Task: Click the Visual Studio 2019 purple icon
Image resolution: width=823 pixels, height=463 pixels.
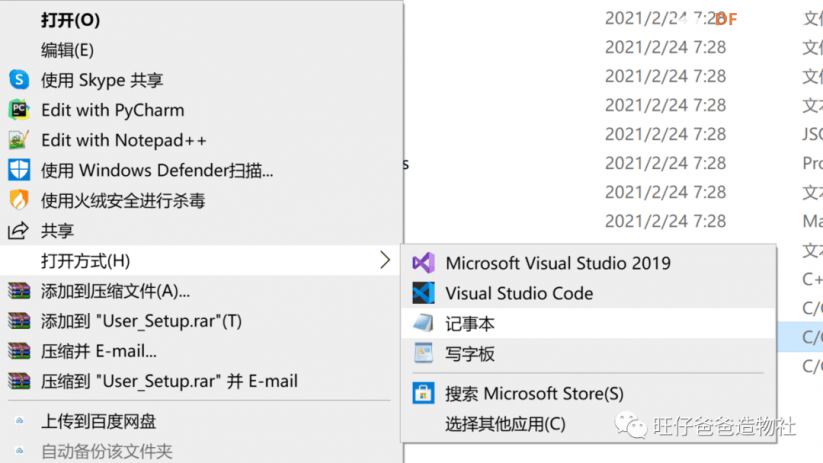Action: (423, 262)
